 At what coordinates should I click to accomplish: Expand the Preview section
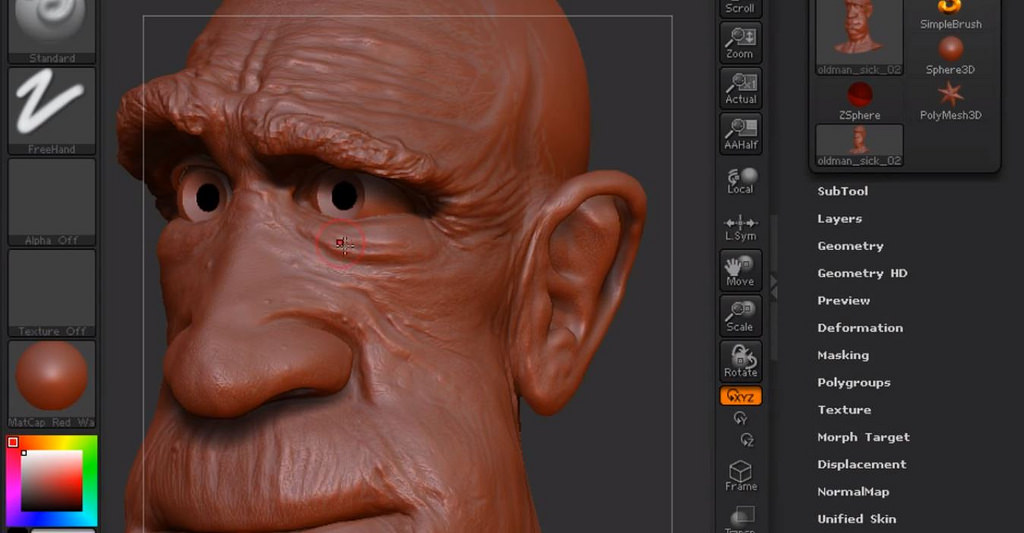pyautogui.click(x=844, y=301)
